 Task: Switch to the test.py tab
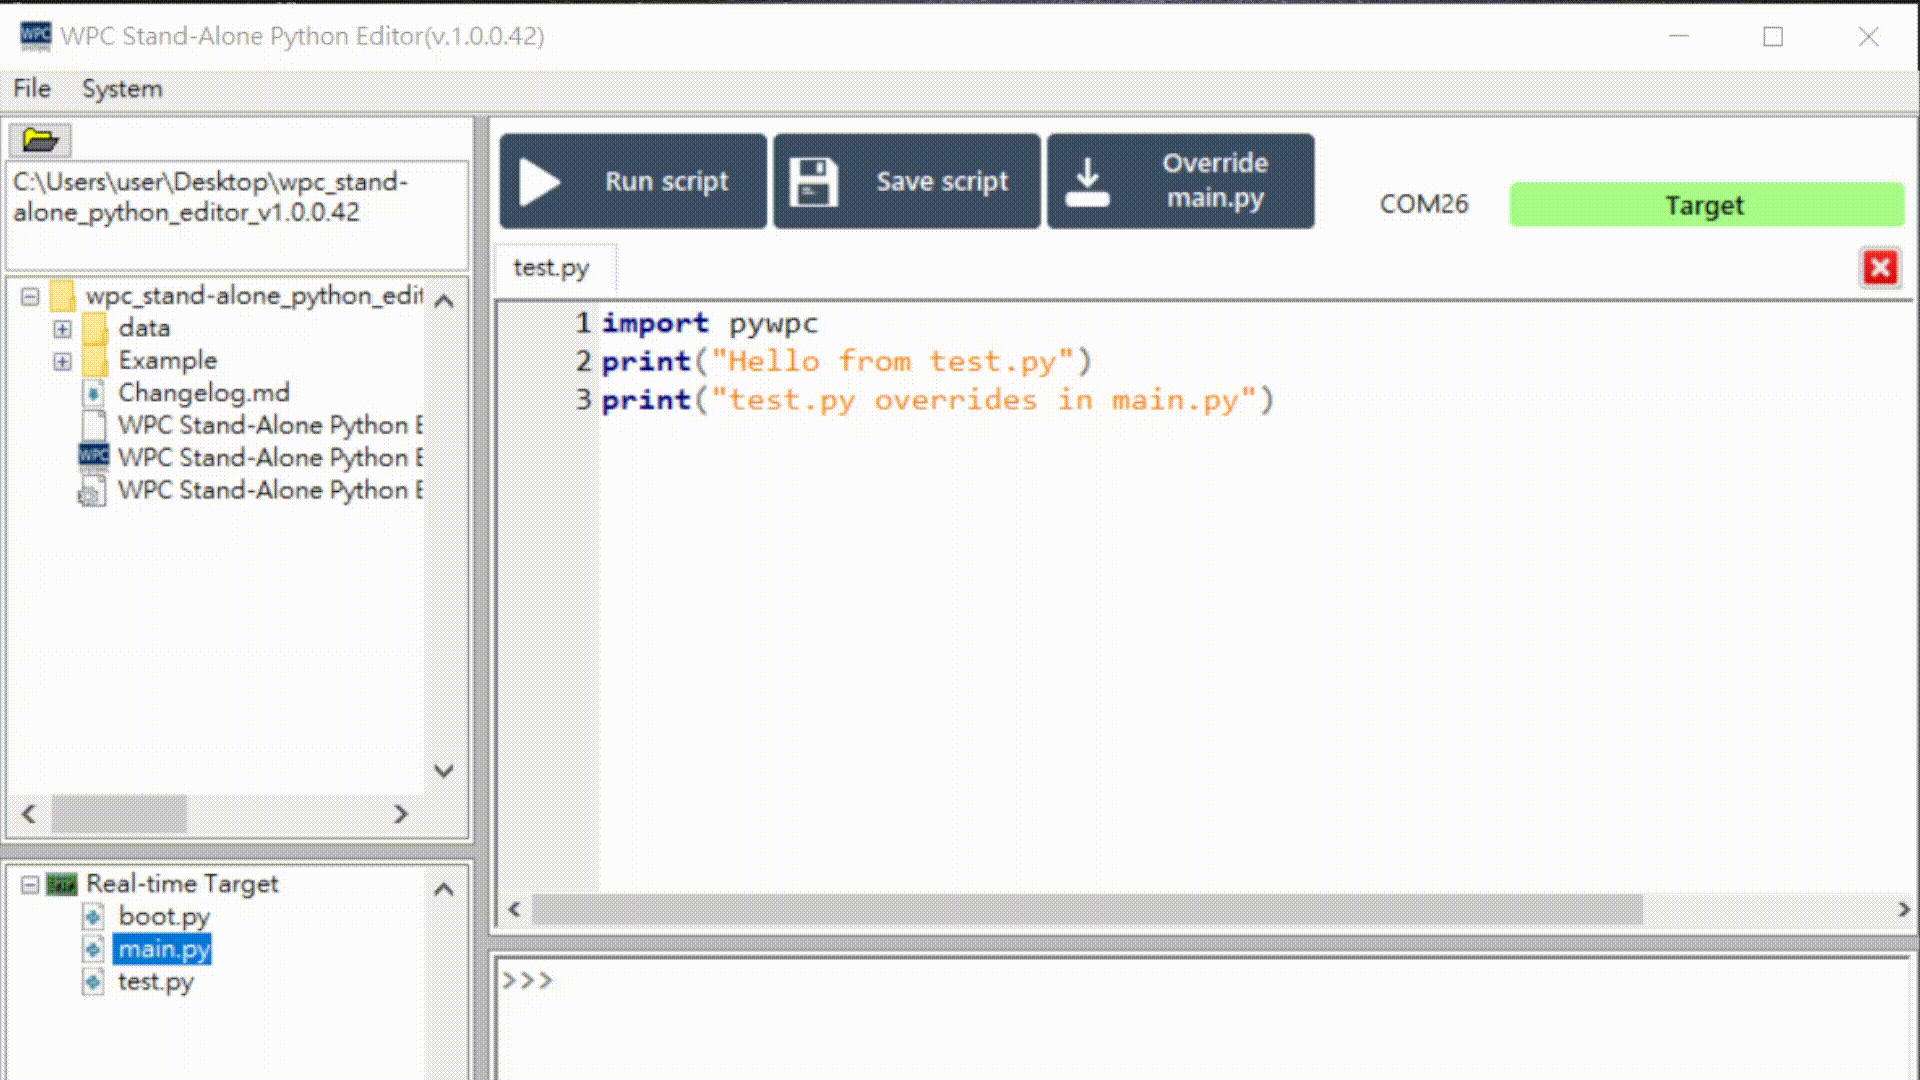point(551,268)
